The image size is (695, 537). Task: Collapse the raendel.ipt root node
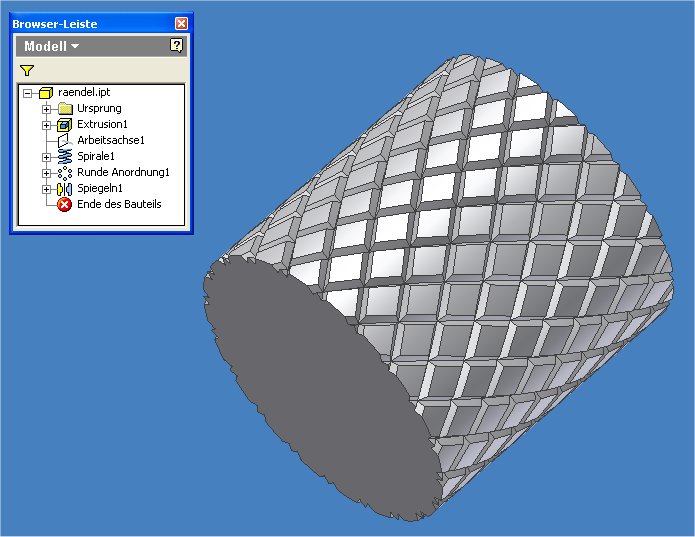tap(27, 93)
